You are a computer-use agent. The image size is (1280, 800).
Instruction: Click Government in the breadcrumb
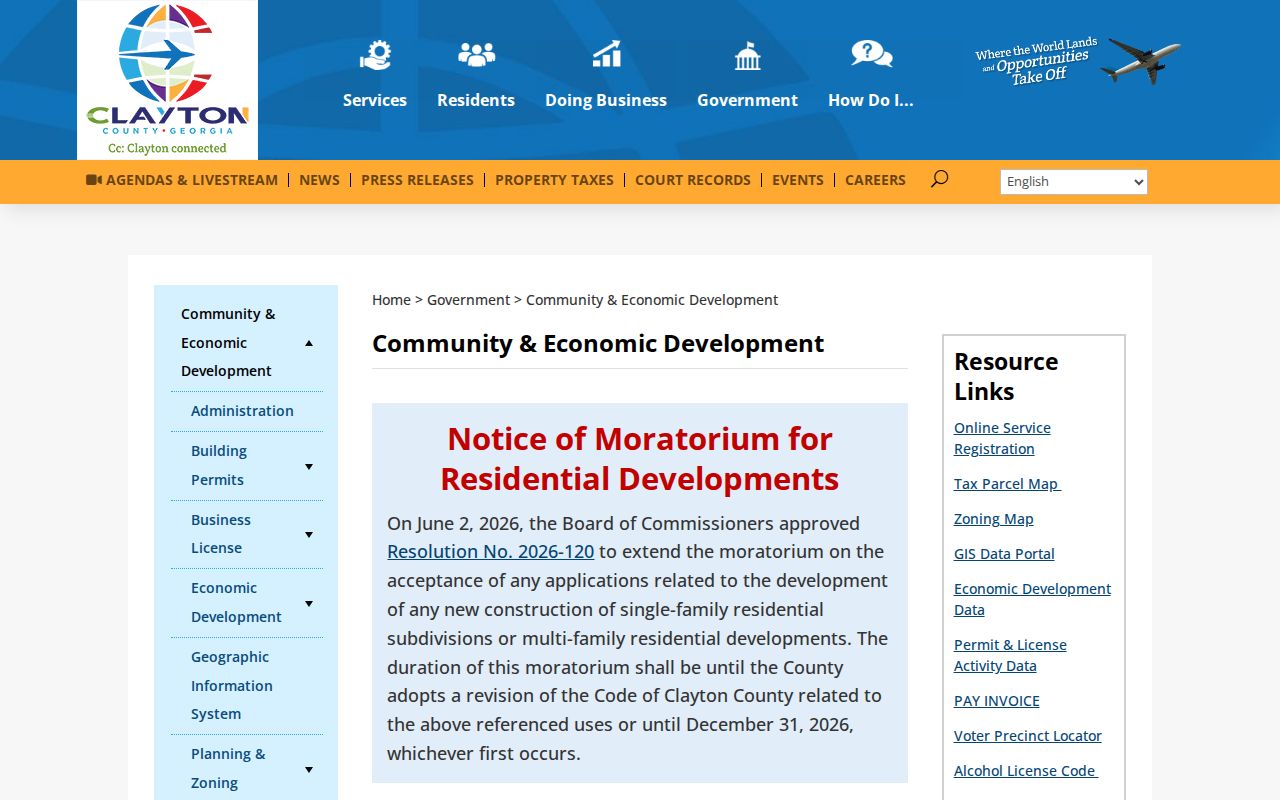[469, 300]
